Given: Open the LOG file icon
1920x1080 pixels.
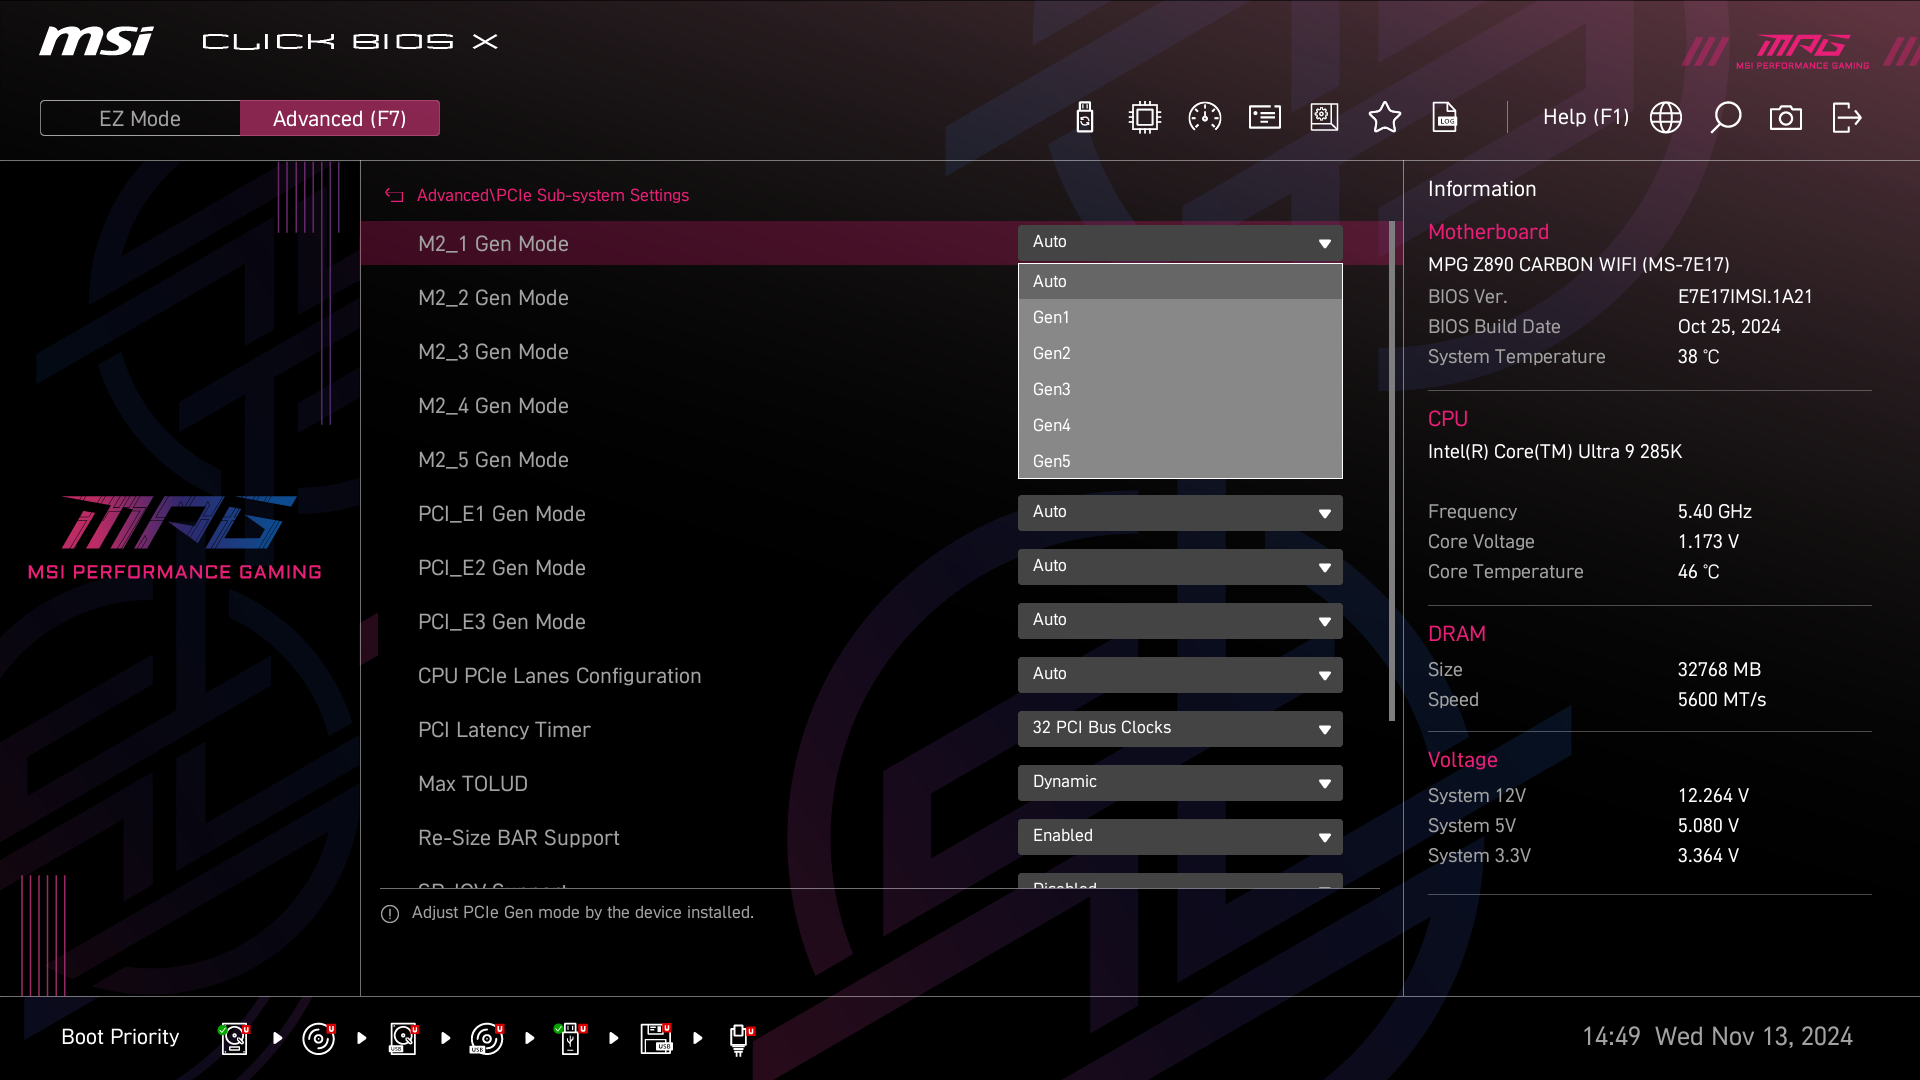Looking at the screenshot, I should [1444, 118].
